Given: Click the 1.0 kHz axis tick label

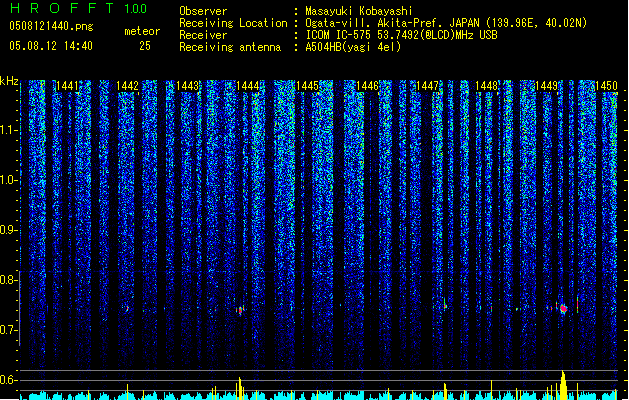Looking at the screenshot, I should pyautogui.click(x=8, y=180).
